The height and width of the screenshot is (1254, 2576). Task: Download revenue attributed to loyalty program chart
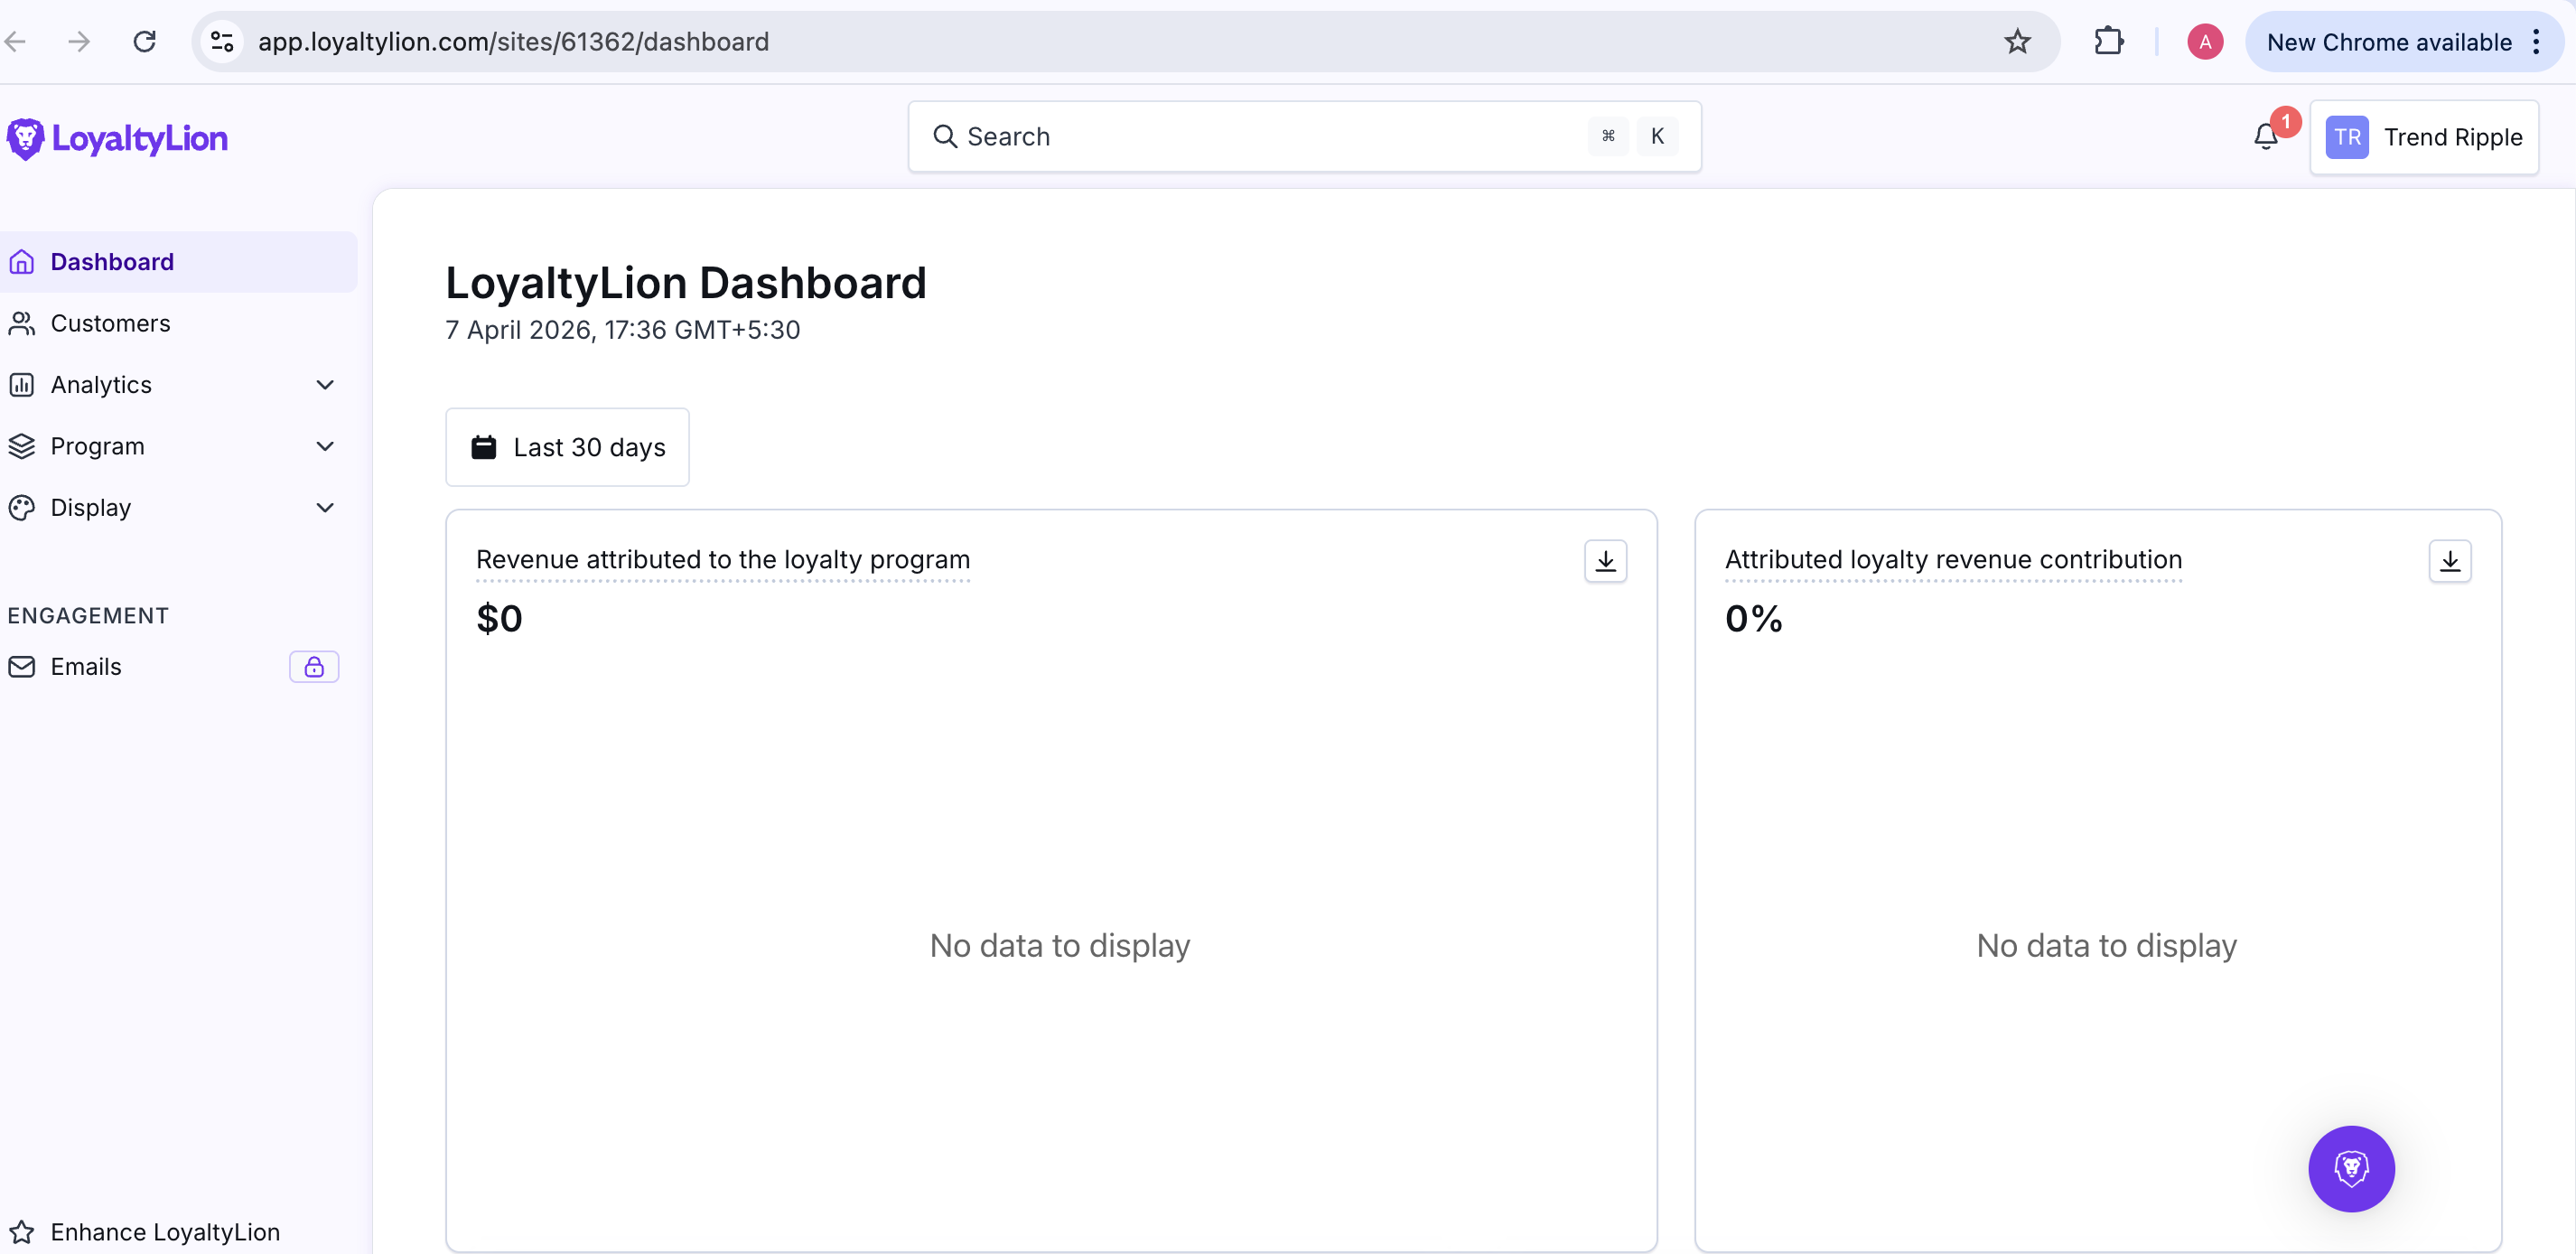[1605, 561]
